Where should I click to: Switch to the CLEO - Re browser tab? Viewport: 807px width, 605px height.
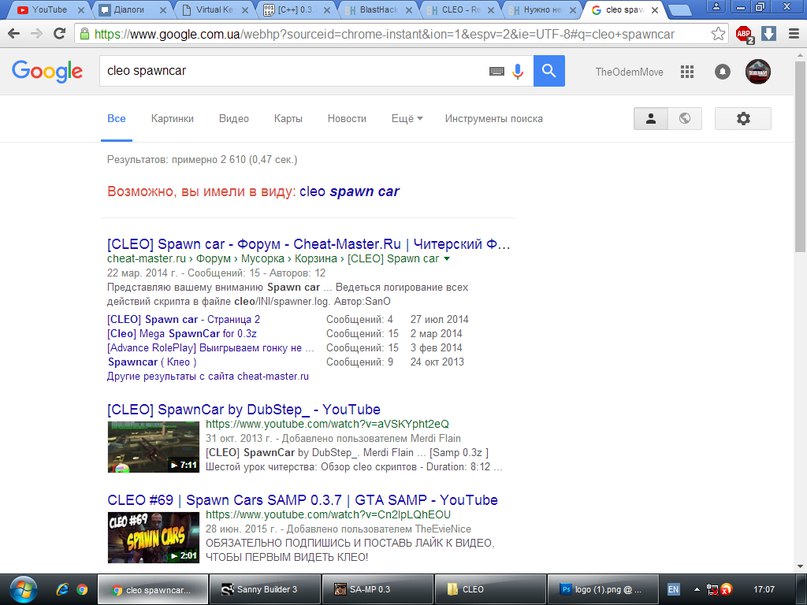[459, 10]
